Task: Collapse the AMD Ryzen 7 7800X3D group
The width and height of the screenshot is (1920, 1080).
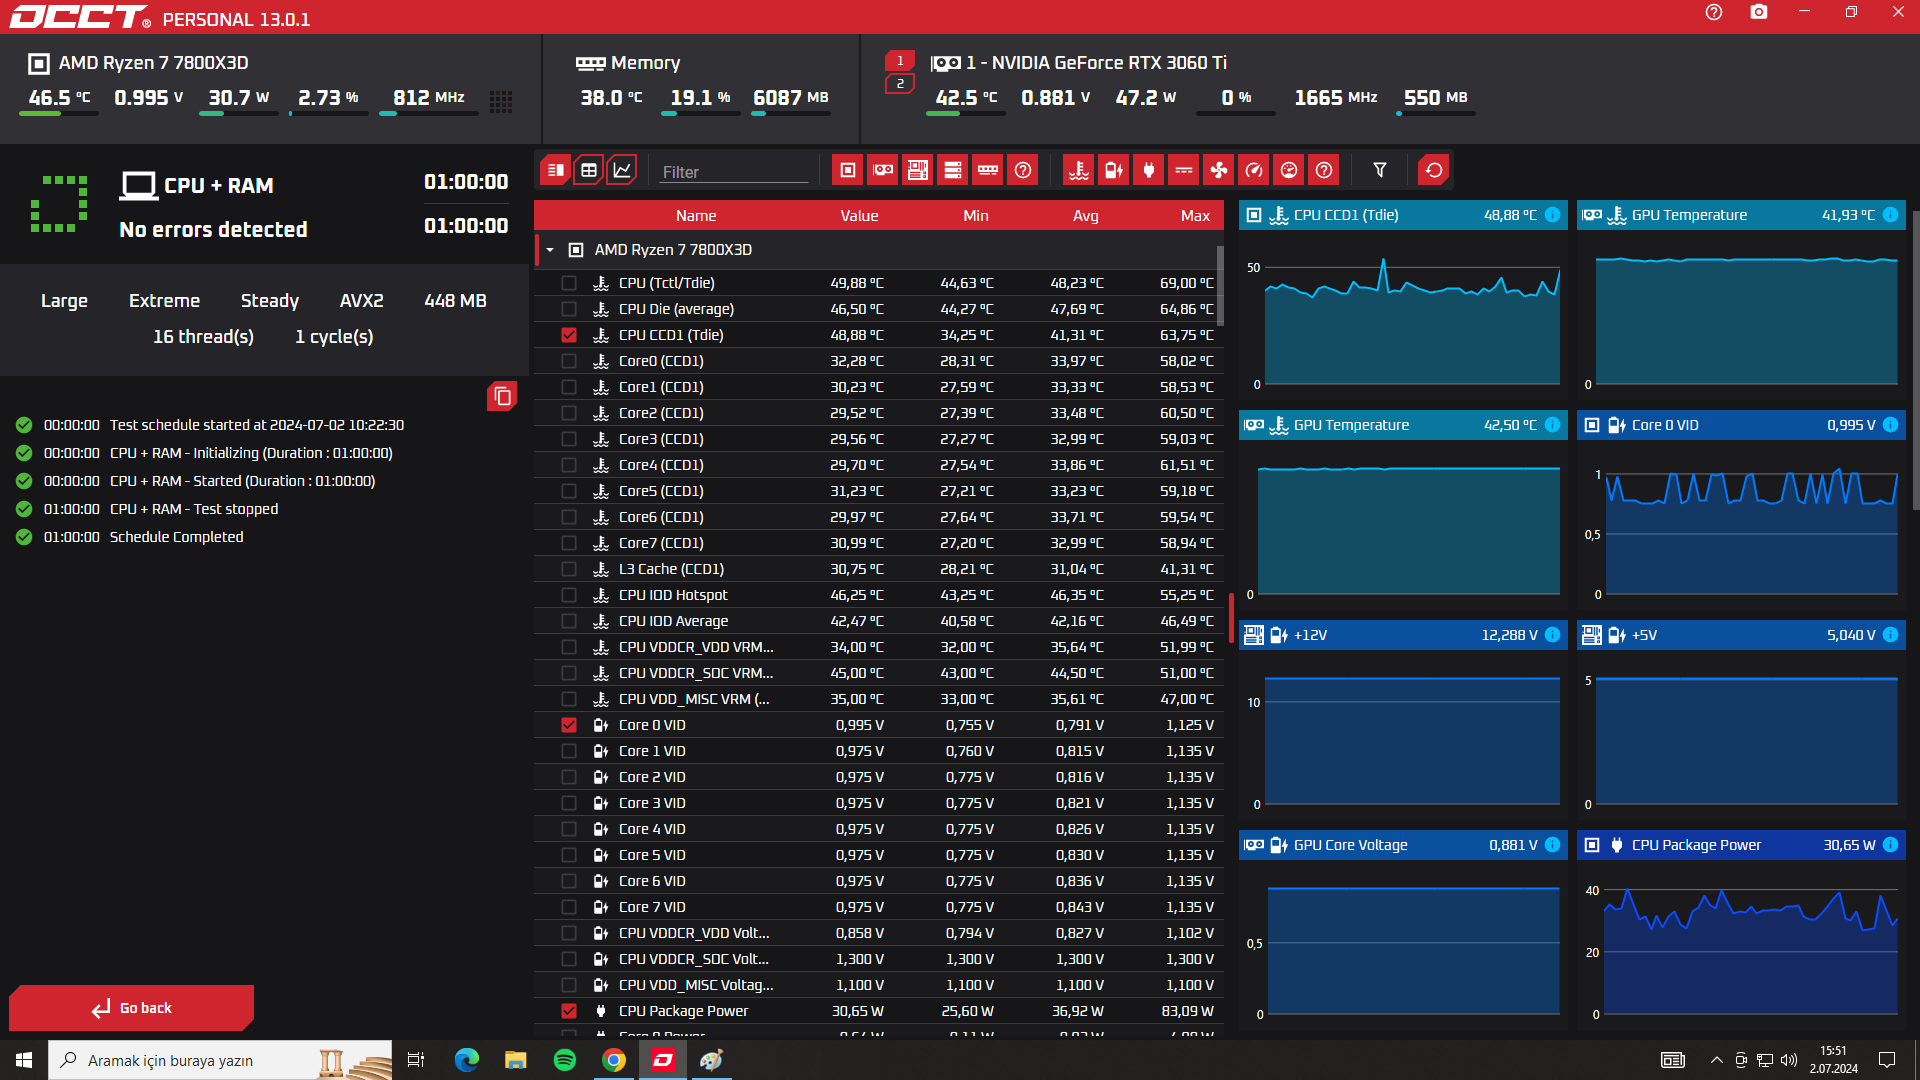Action: click(x=550, y=250)
